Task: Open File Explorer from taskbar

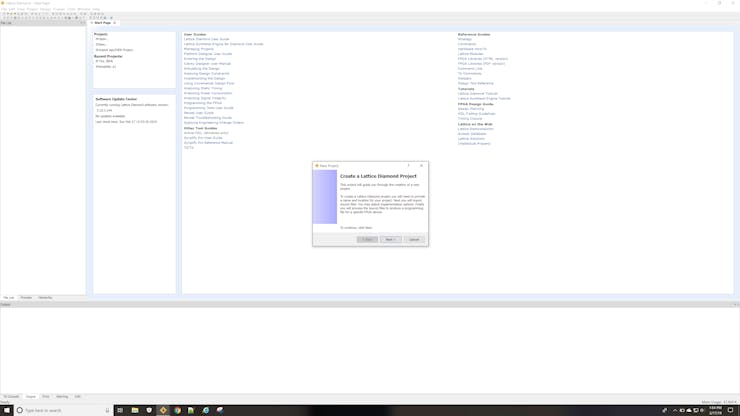Action: [x=135, y=410]
